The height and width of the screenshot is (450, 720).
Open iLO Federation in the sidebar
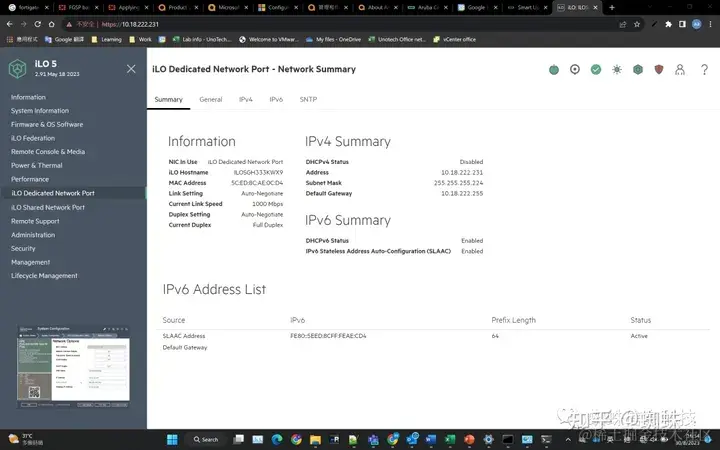33,138
